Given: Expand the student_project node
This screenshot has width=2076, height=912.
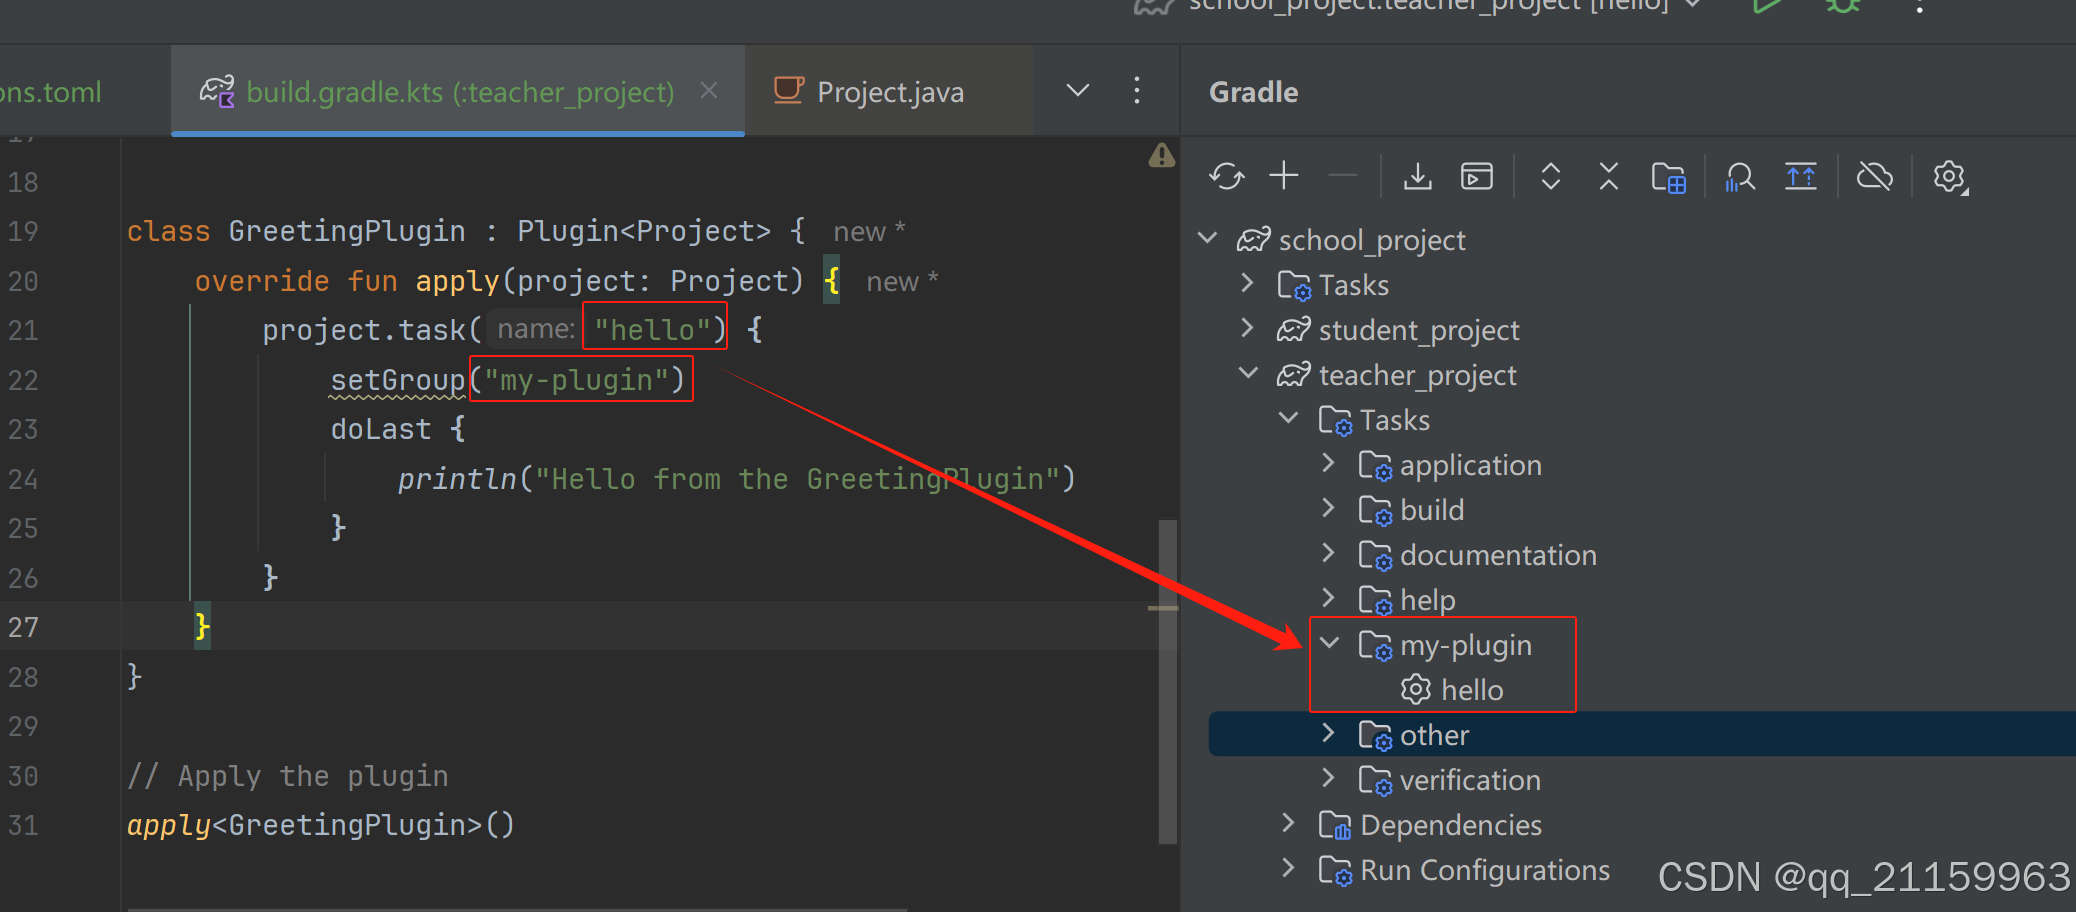Looking at the screenshot, I should [x=1247, y=329].
